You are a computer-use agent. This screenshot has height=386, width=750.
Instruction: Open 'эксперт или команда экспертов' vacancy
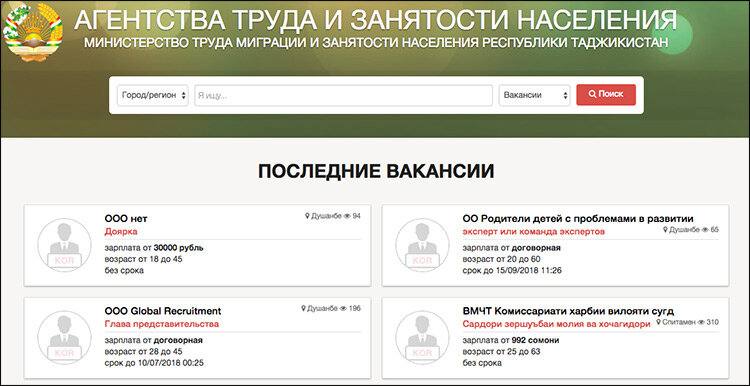click(x=534, y=232)
